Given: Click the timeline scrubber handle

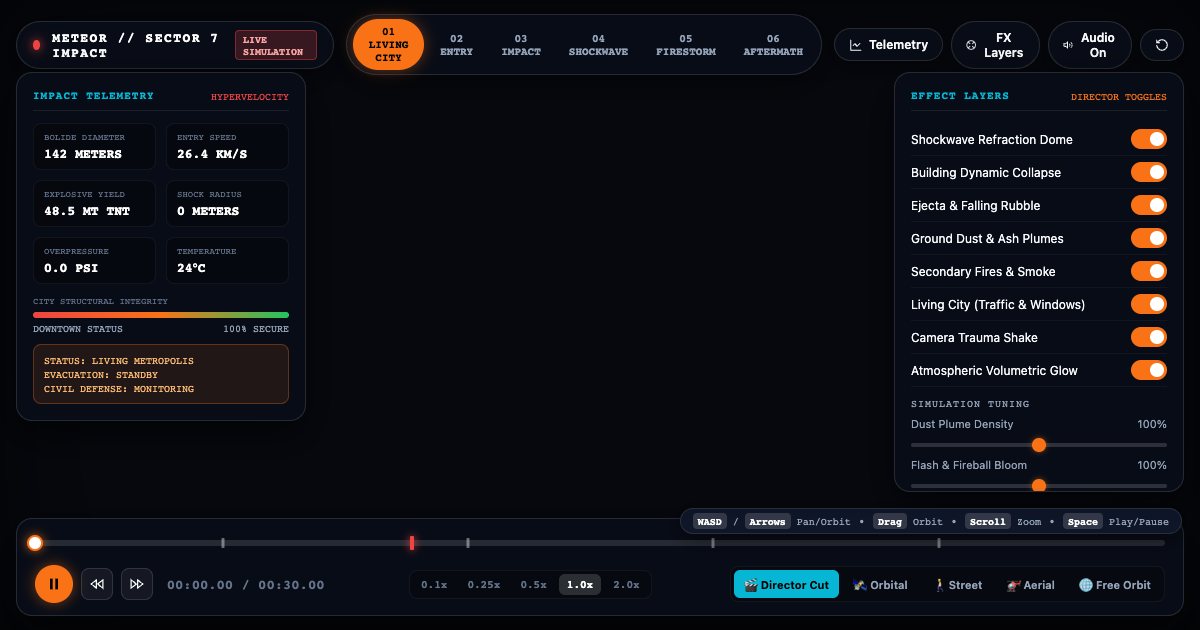Looking at the screenshot, I should [35, 543].
